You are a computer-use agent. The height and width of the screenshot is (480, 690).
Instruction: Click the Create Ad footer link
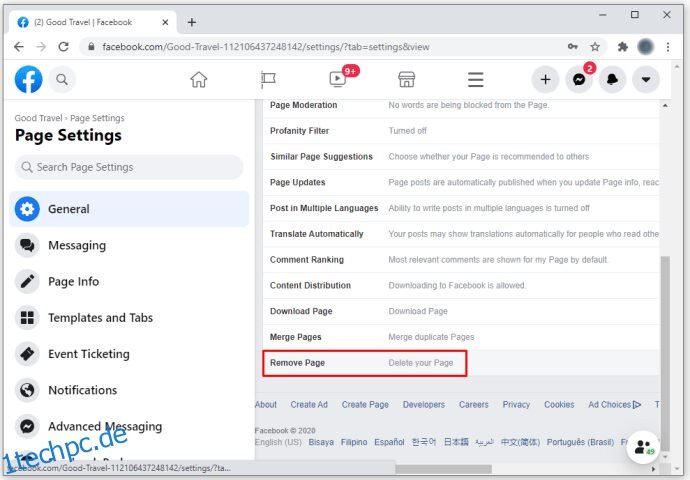[309, 404]
